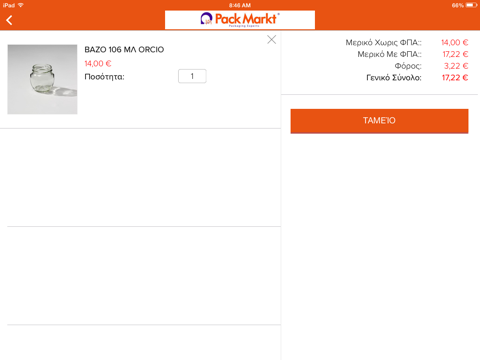Screen dimensions: 480x360
Task: Remove BAZO 106 ΜΛ ORCIO from cart
Action: tap(272, 40)
